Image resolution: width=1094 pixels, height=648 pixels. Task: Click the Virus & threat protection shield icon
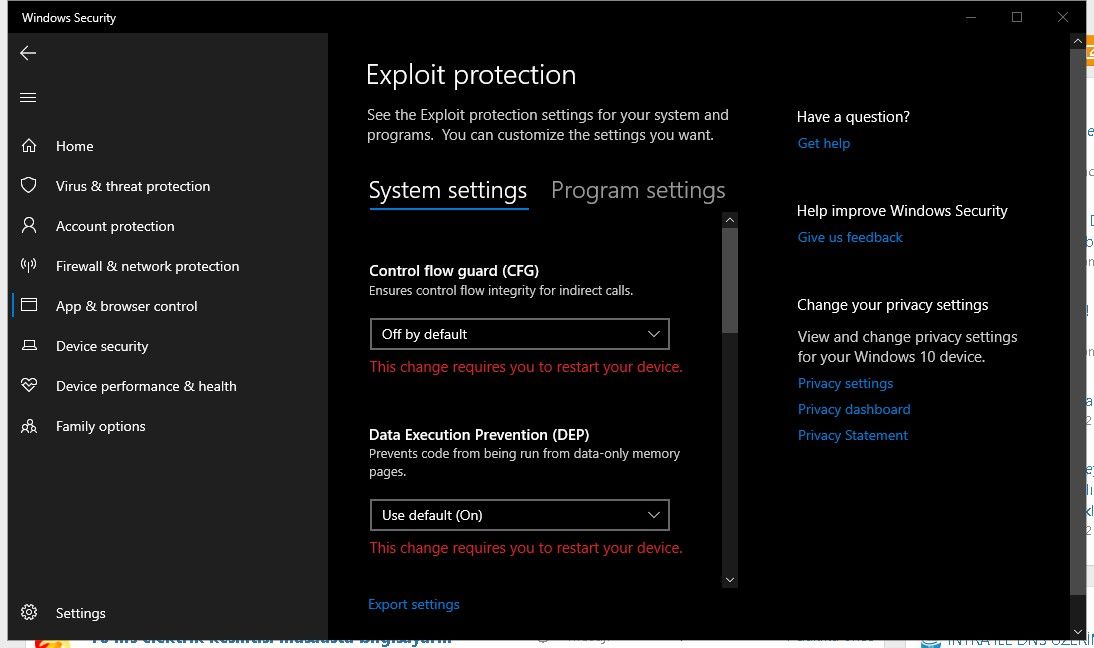click(x=29, y=186)
